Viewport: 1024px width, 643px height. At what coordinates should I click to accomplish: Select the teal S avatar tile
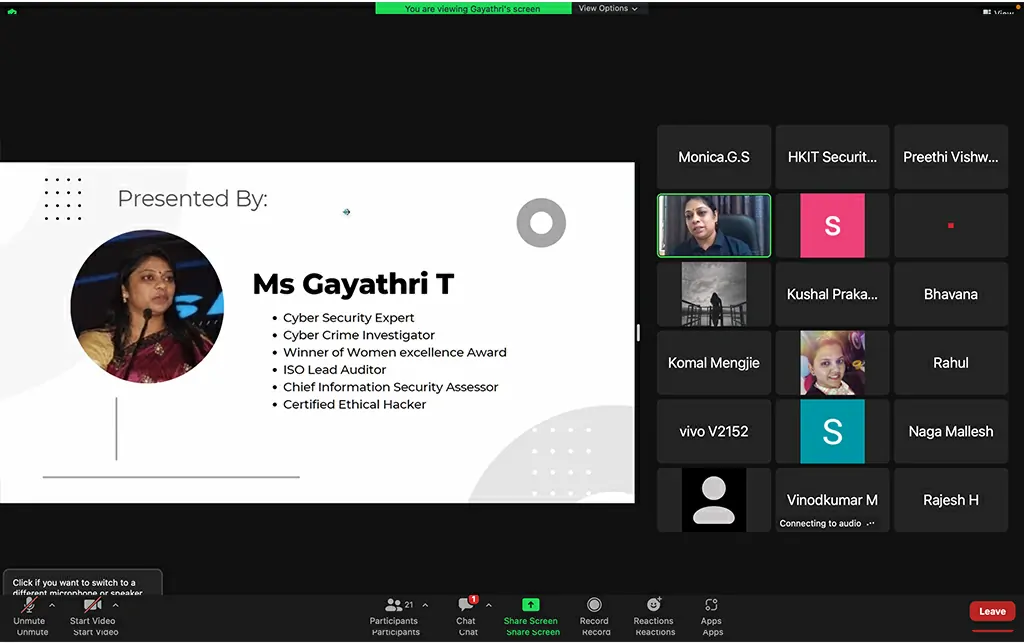point(832,431)
